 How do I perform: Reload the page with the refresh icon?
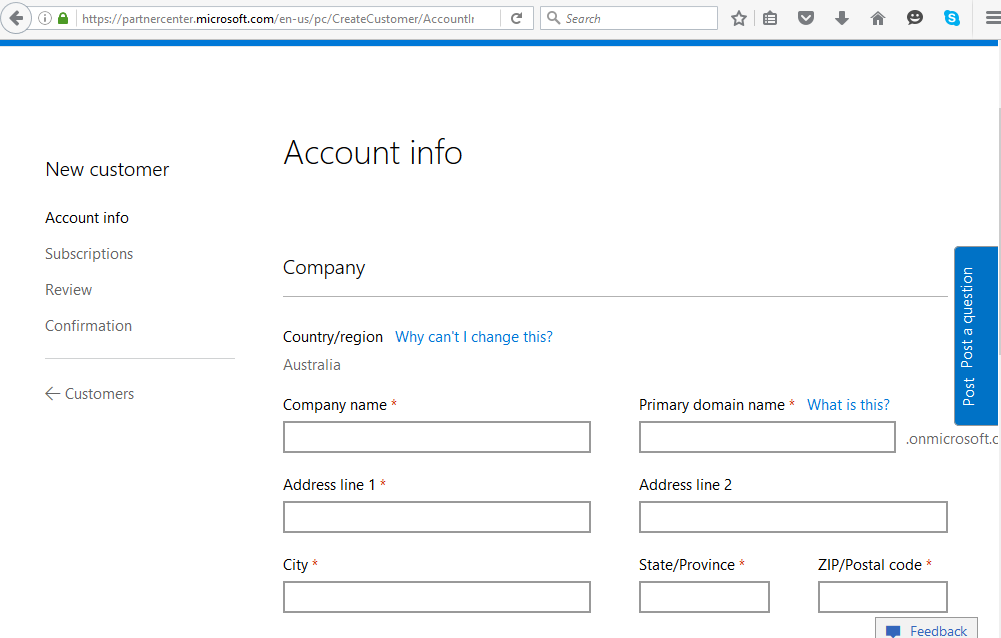pyautogui.click(x=516, y=19)
